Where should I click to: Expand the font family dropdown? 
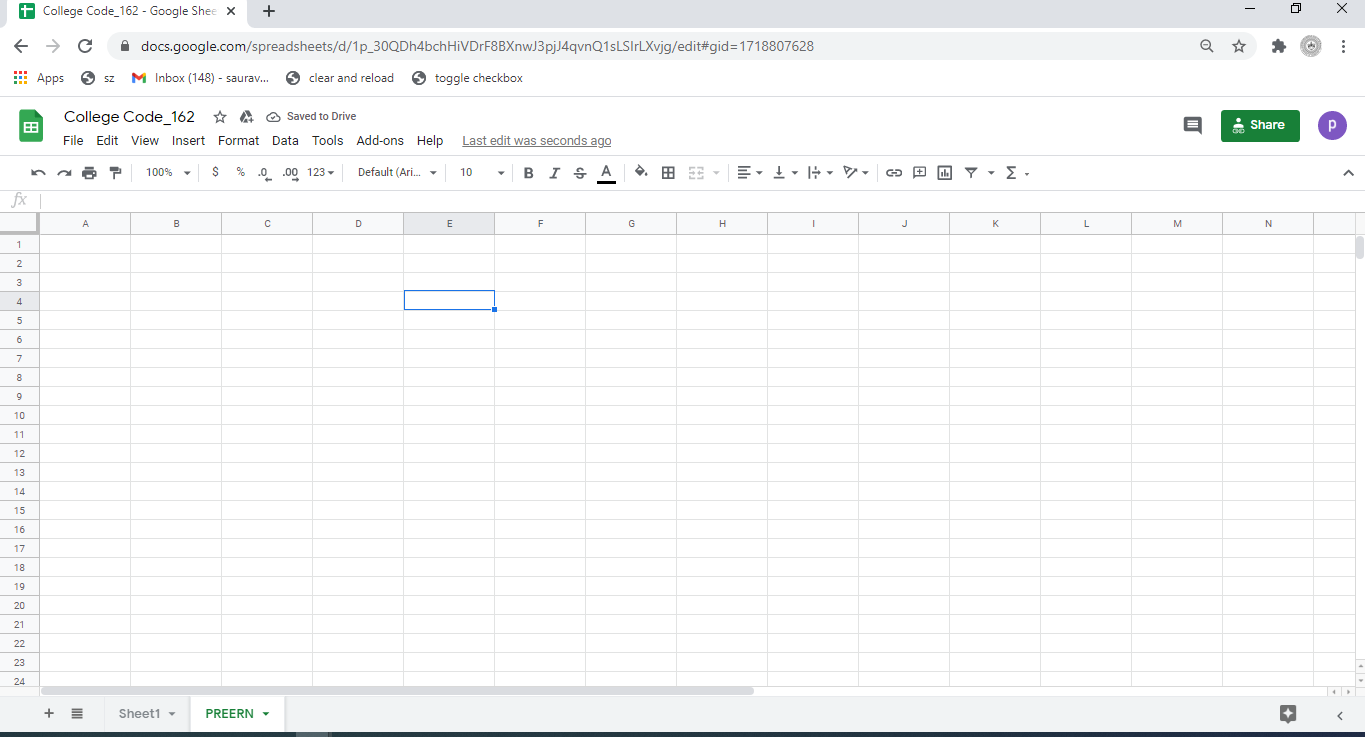[x=397, y=173]
